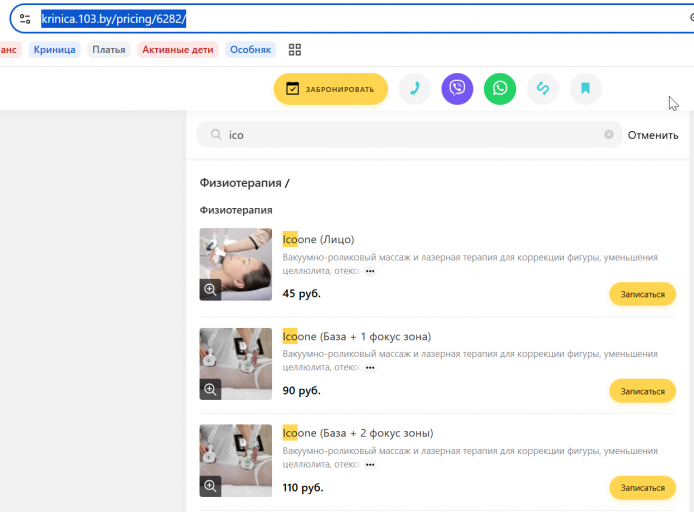
Task: Open the WhatsApp contact icon
Action: [500, 89]
